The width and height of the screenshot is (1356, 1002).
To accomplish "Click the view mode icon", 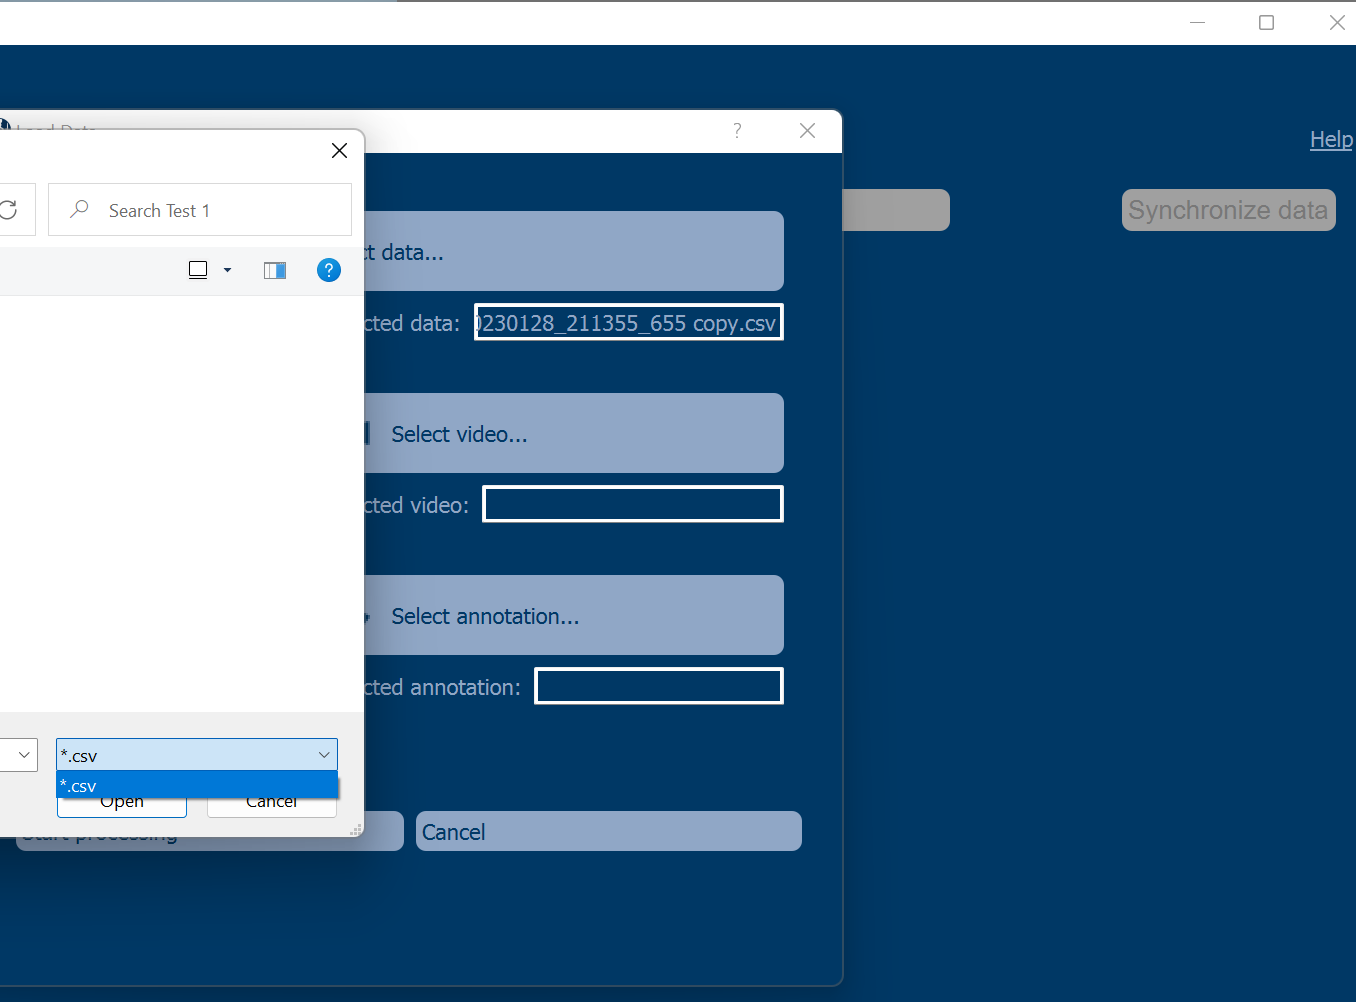I will click(197, 269).
